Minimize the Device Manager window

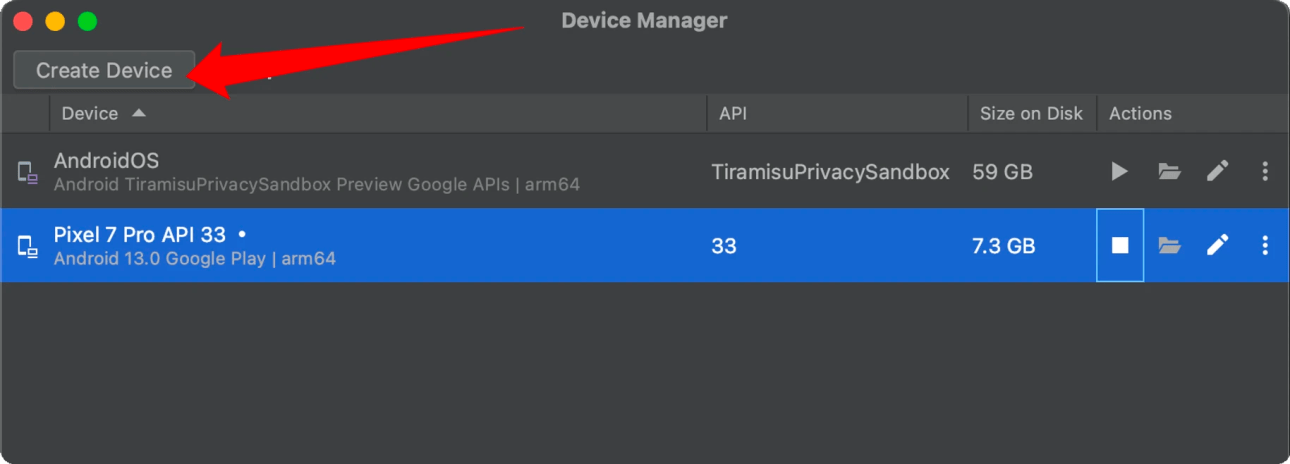[x=55, y=21]
